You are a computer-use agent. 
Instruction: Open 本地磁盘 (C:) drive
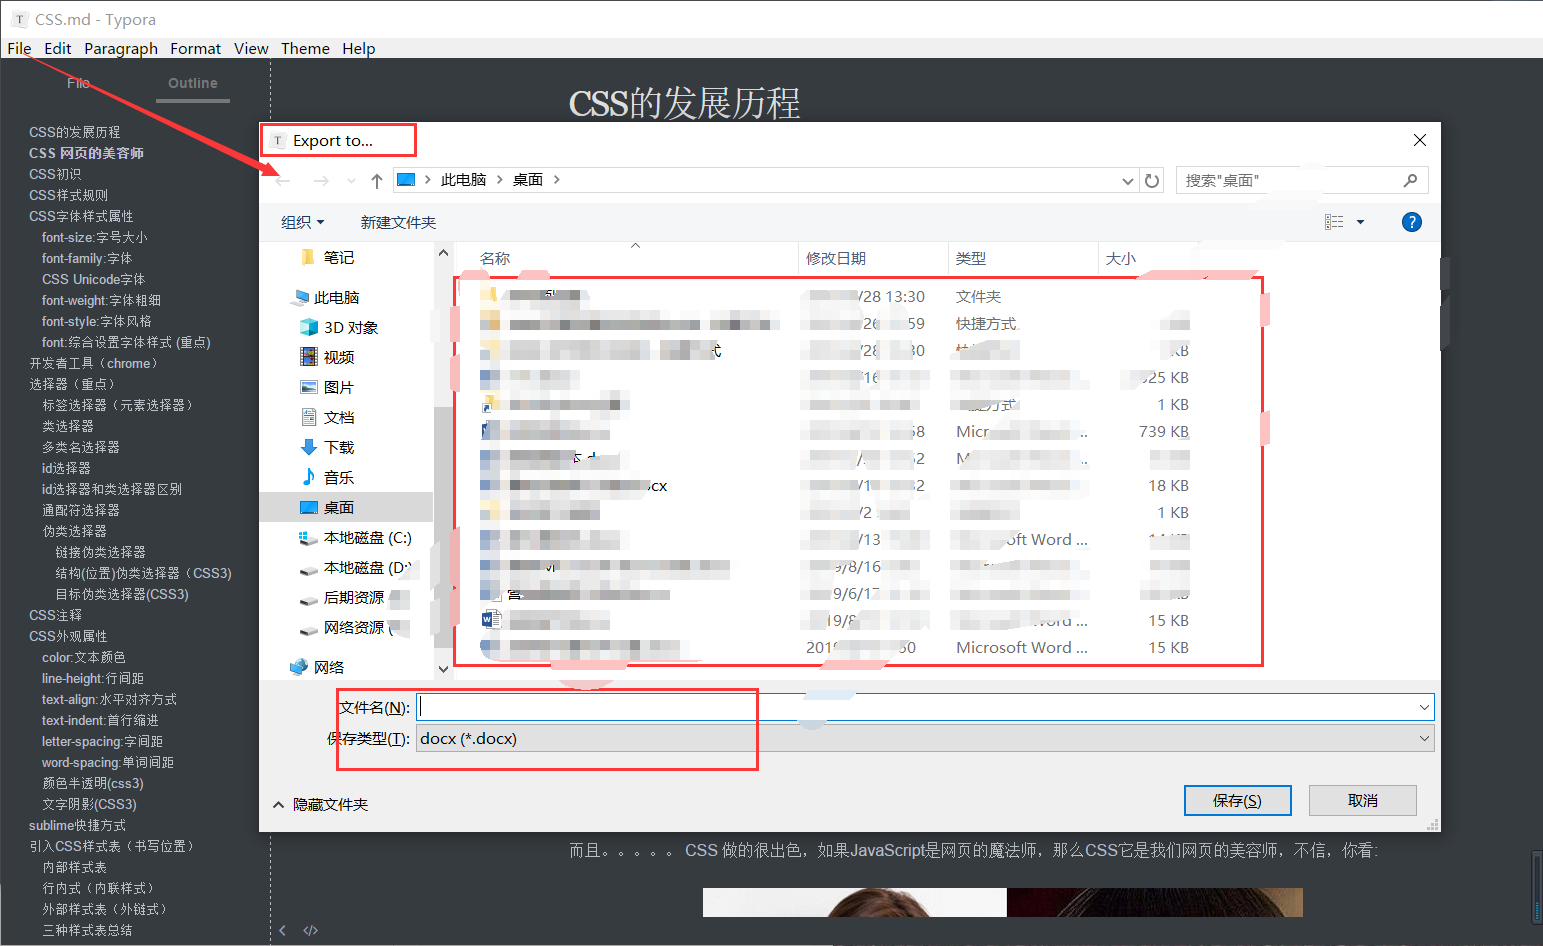(367, 538)
